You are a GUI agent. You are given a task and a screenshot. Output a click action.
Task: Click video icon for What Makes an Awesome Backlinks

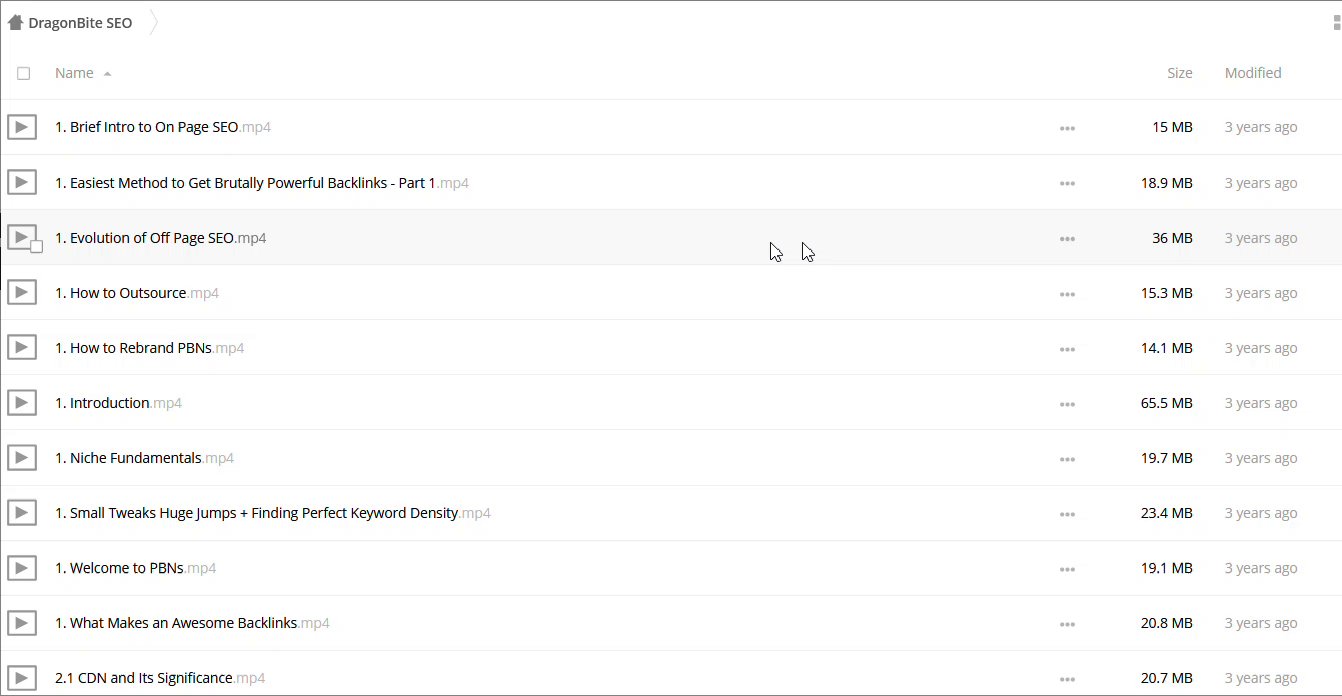(22, 623)
